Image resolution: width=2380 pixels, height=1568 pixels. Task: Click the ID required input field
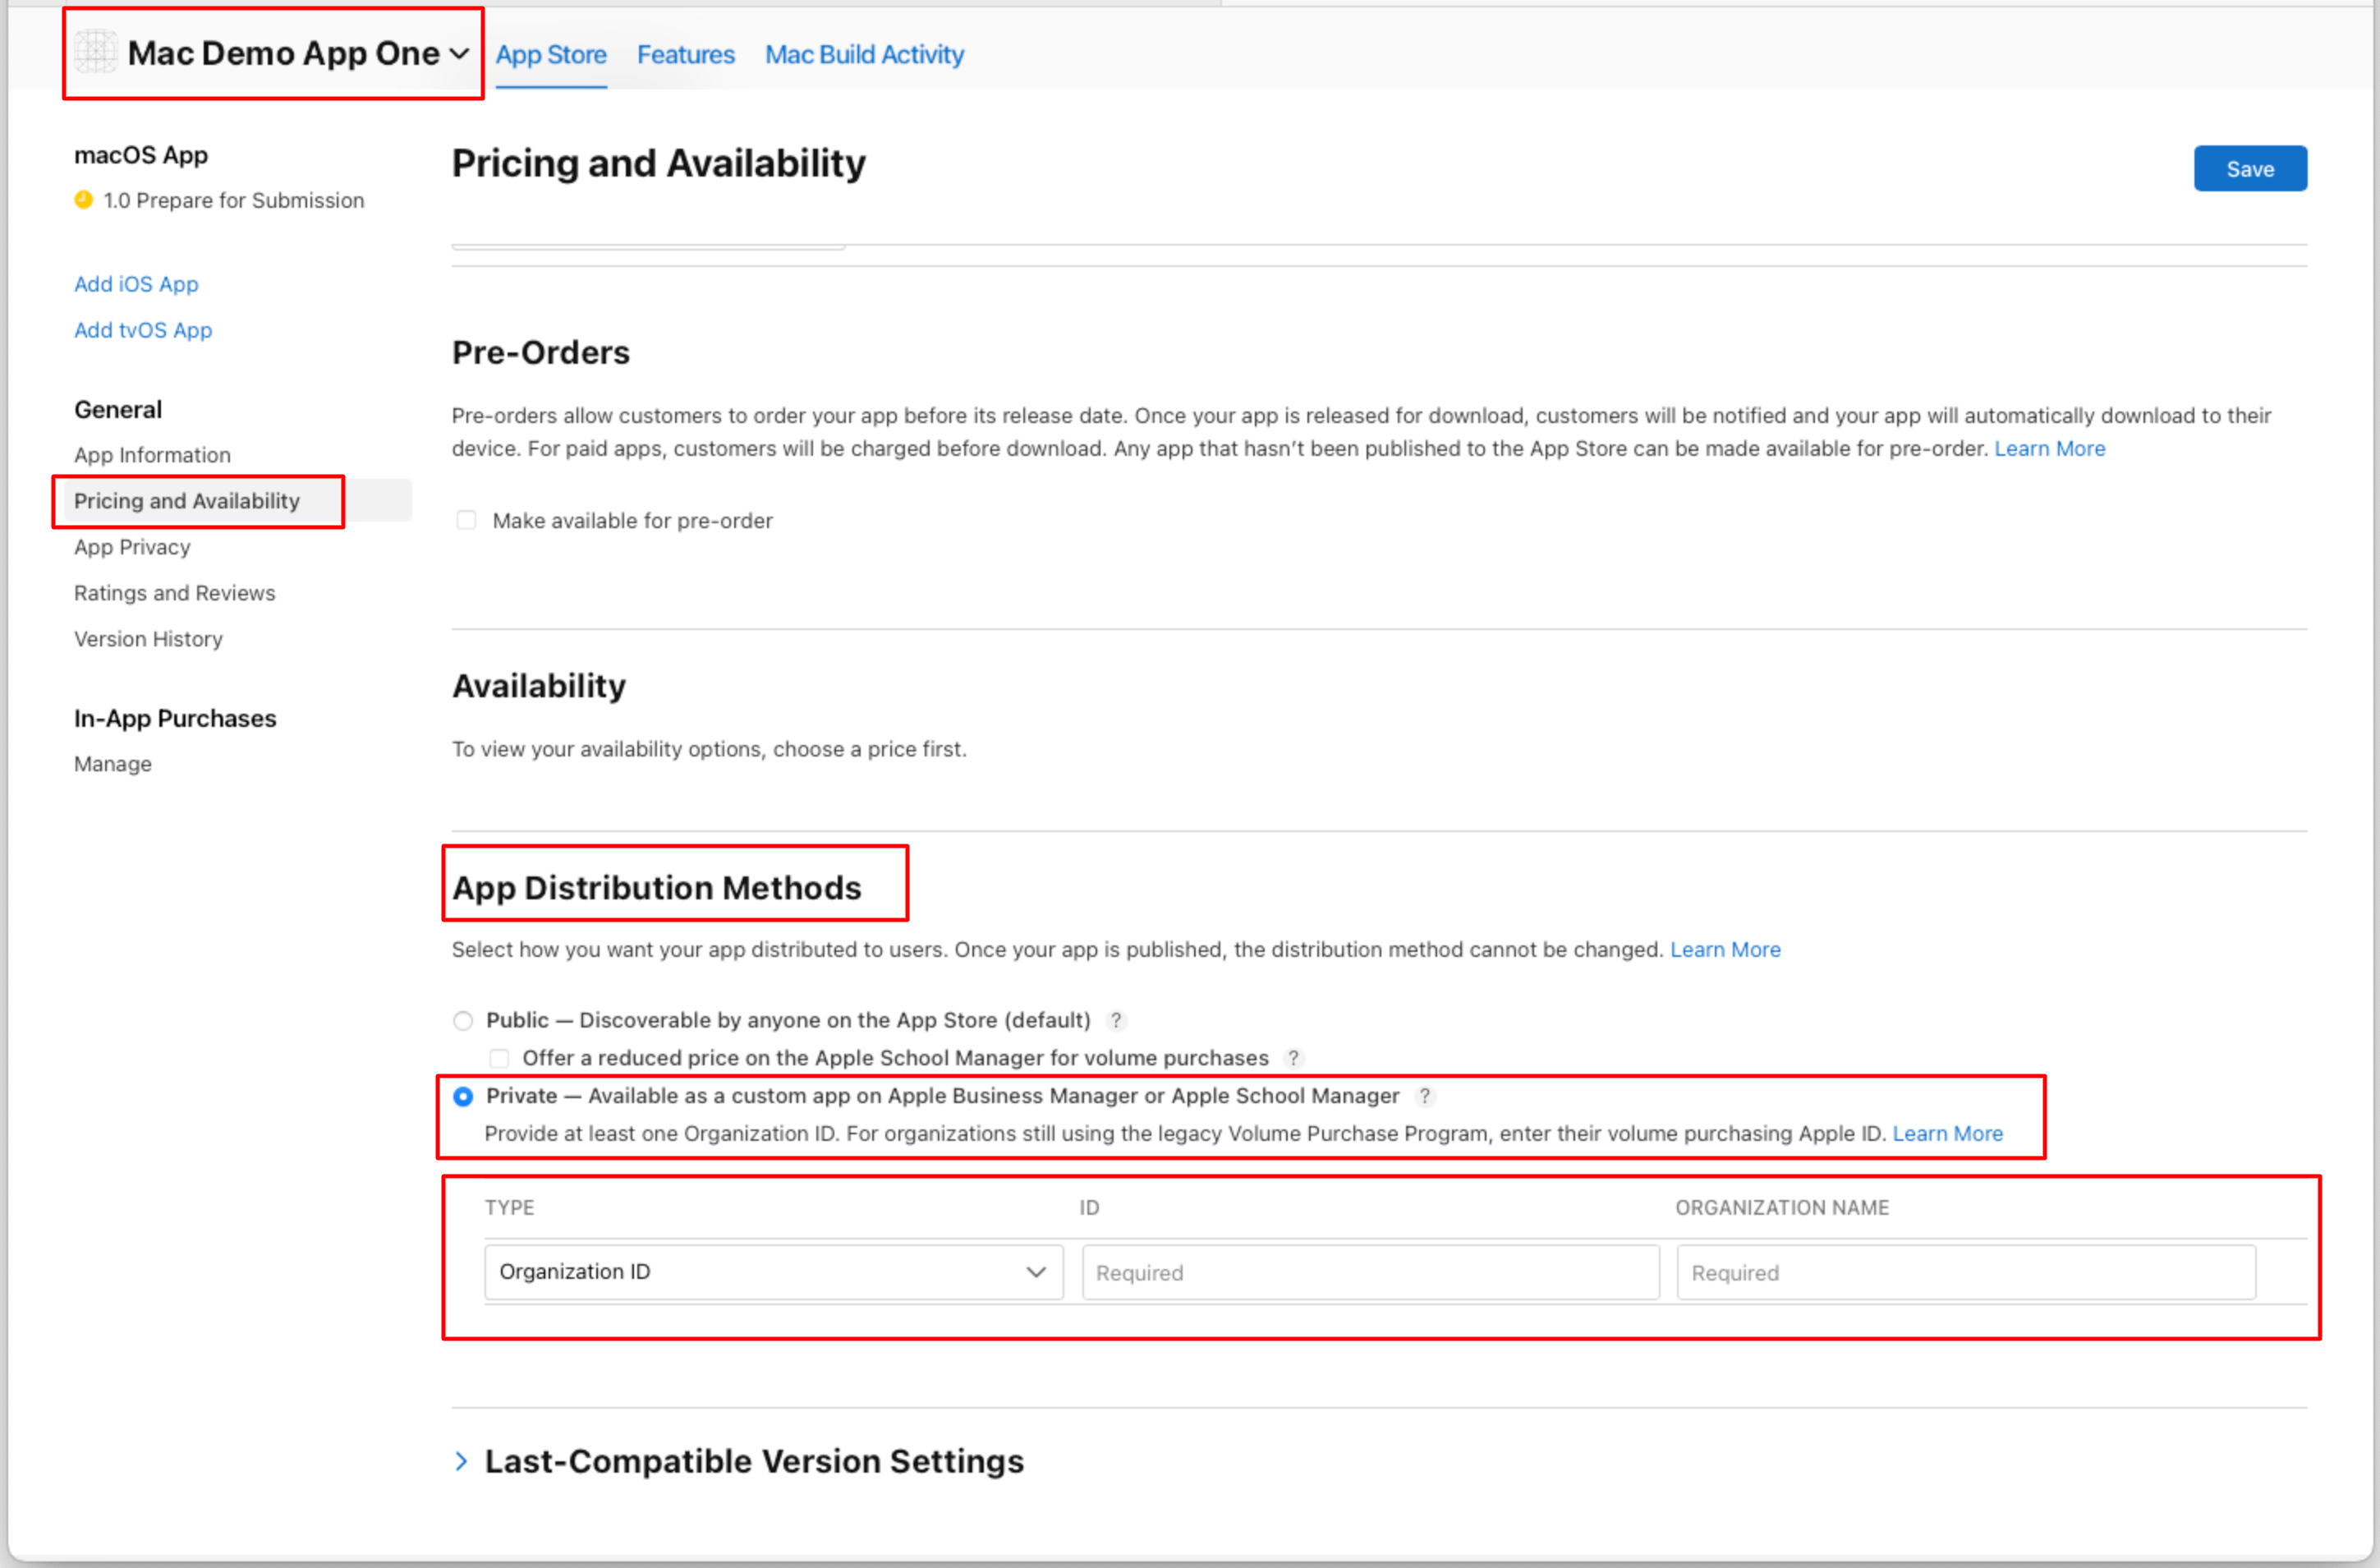click(1370, 1272)
